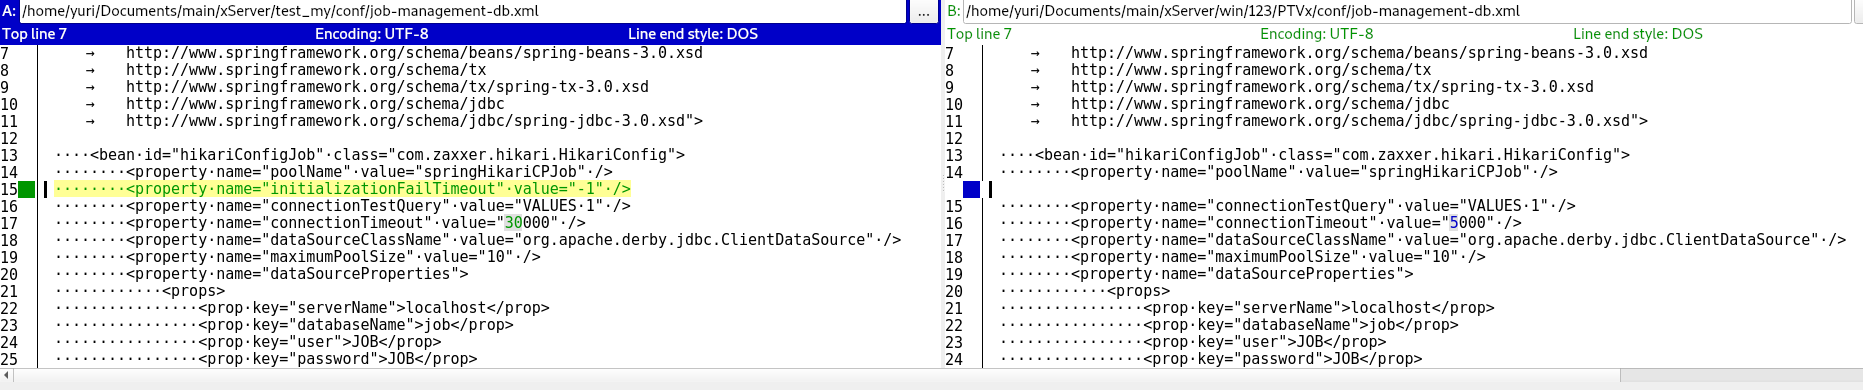This screenshot has height=390, width=1863.
Task: Open the browse "..." button for file A
Action: [x=923, y=12]
